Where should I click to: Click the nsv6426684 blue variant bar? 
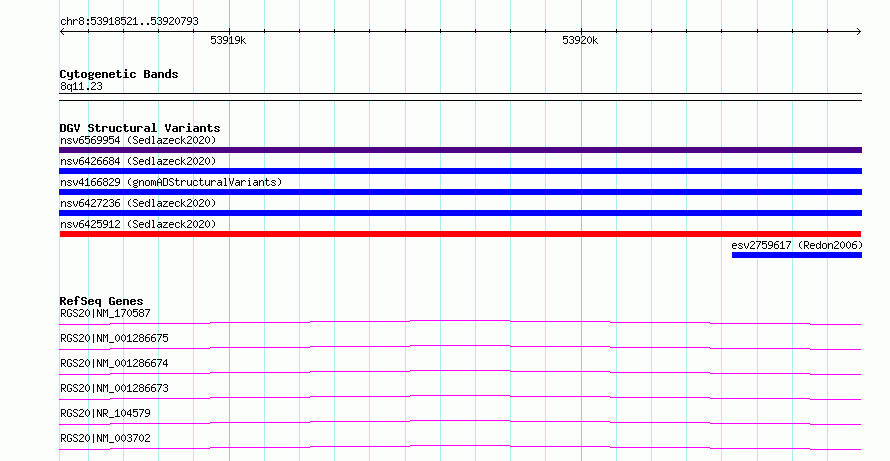tap(460, 171)
